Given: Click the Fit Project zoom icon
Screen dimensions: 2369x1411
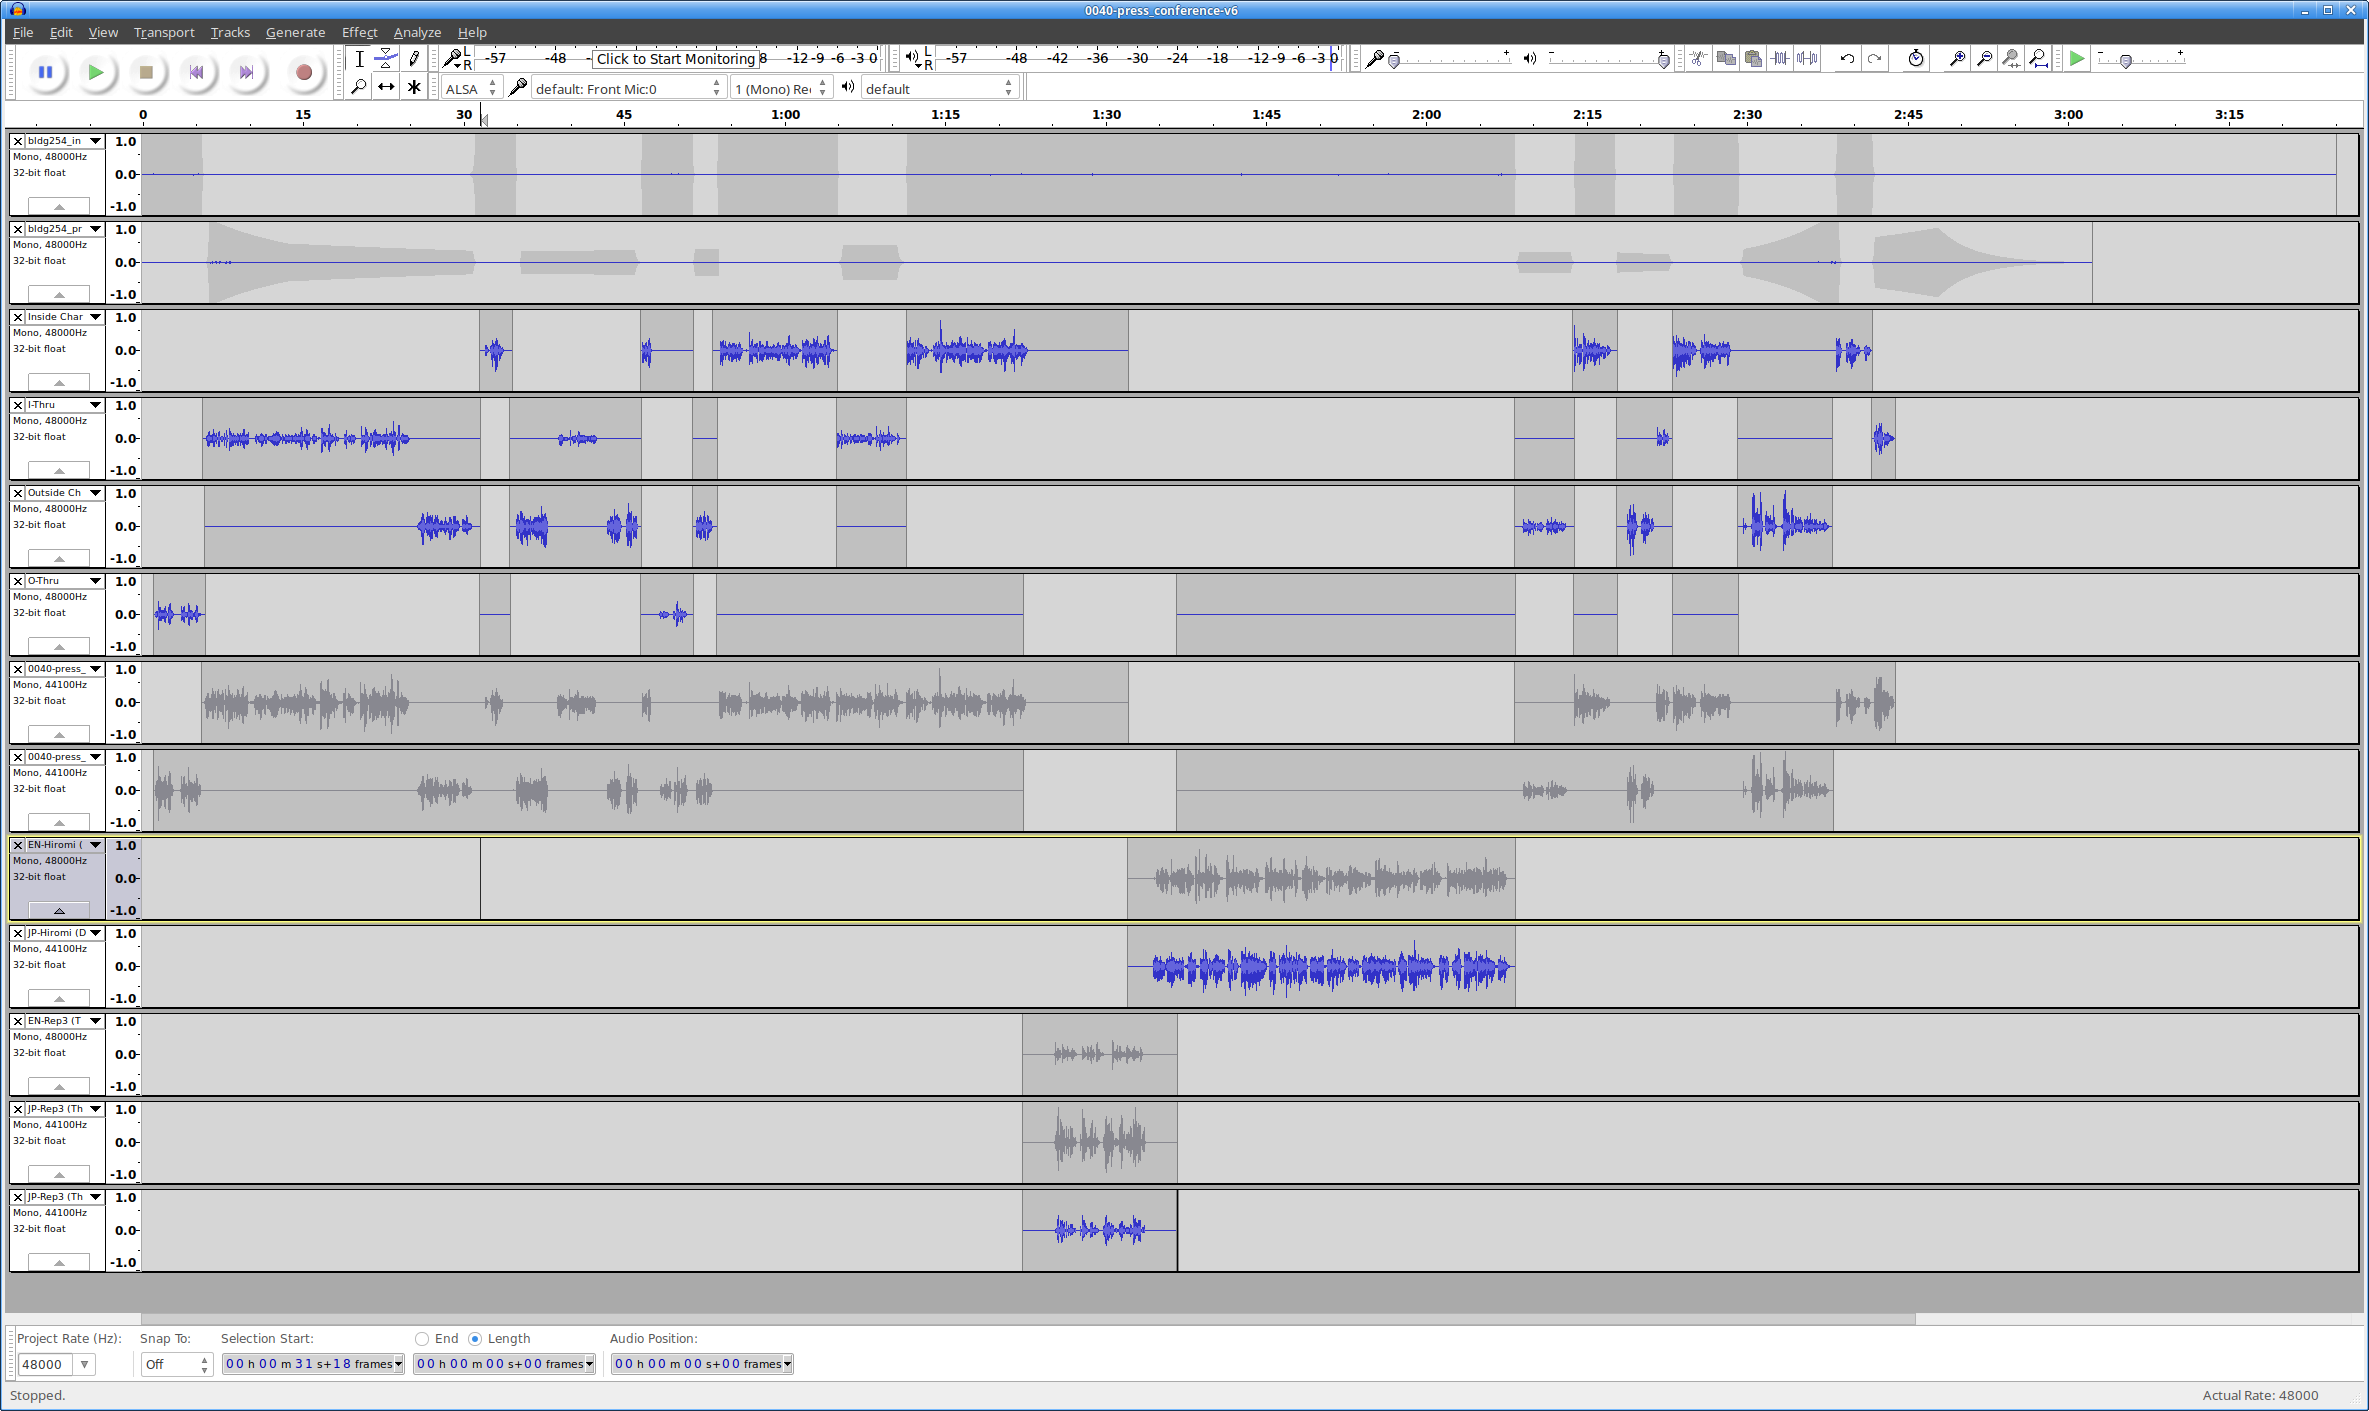Looking at the screenshot, I should [2038, 59].
